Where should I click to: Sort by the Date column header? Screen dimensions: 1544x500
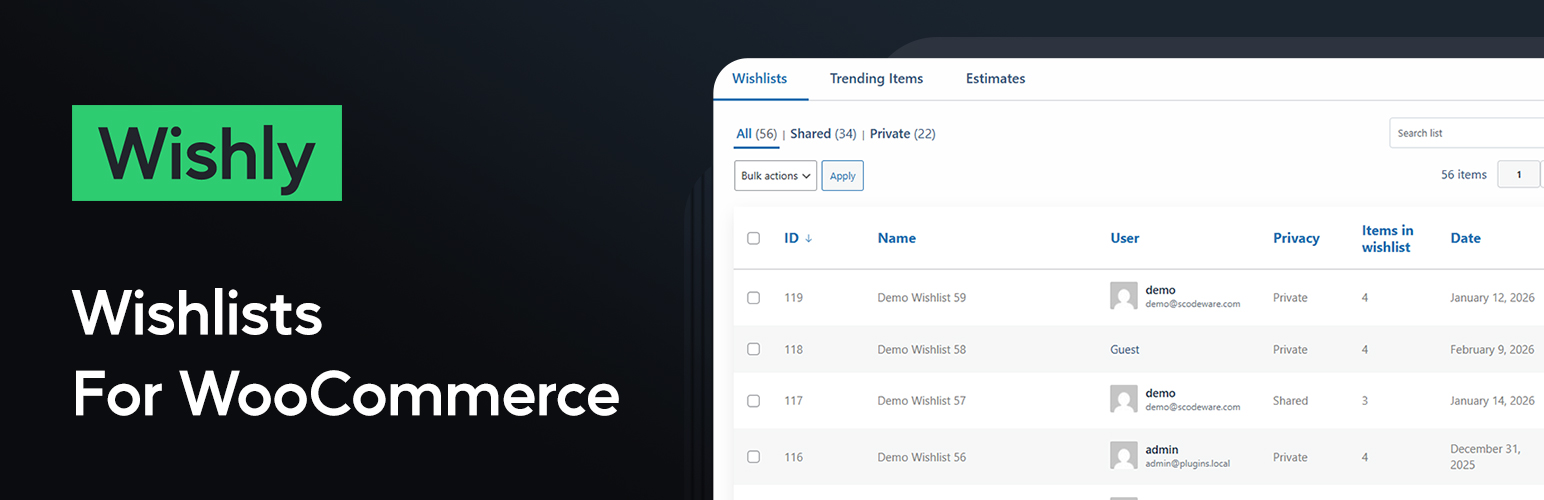[x=1466, y=238]
